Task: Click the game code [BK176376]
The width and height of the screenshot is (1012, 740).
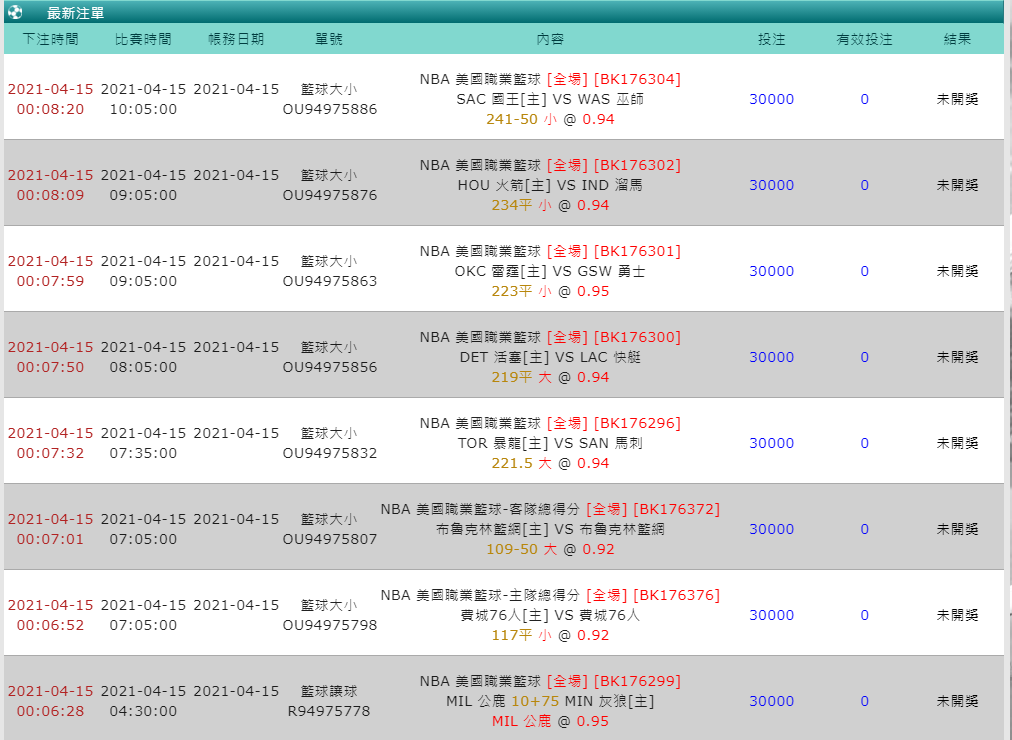Action: tap(676, 595)
